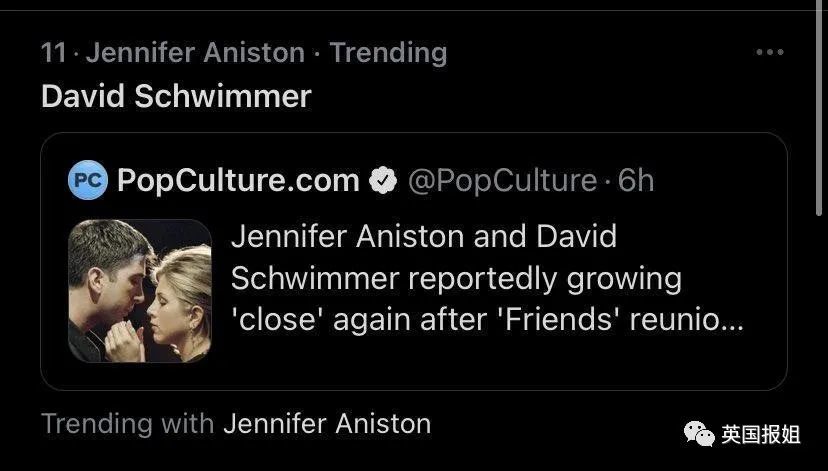Screen dimensions: 828x471
Task: Click the @PopCulture handle
Action: pyautogui.click(x=502, y=181)
